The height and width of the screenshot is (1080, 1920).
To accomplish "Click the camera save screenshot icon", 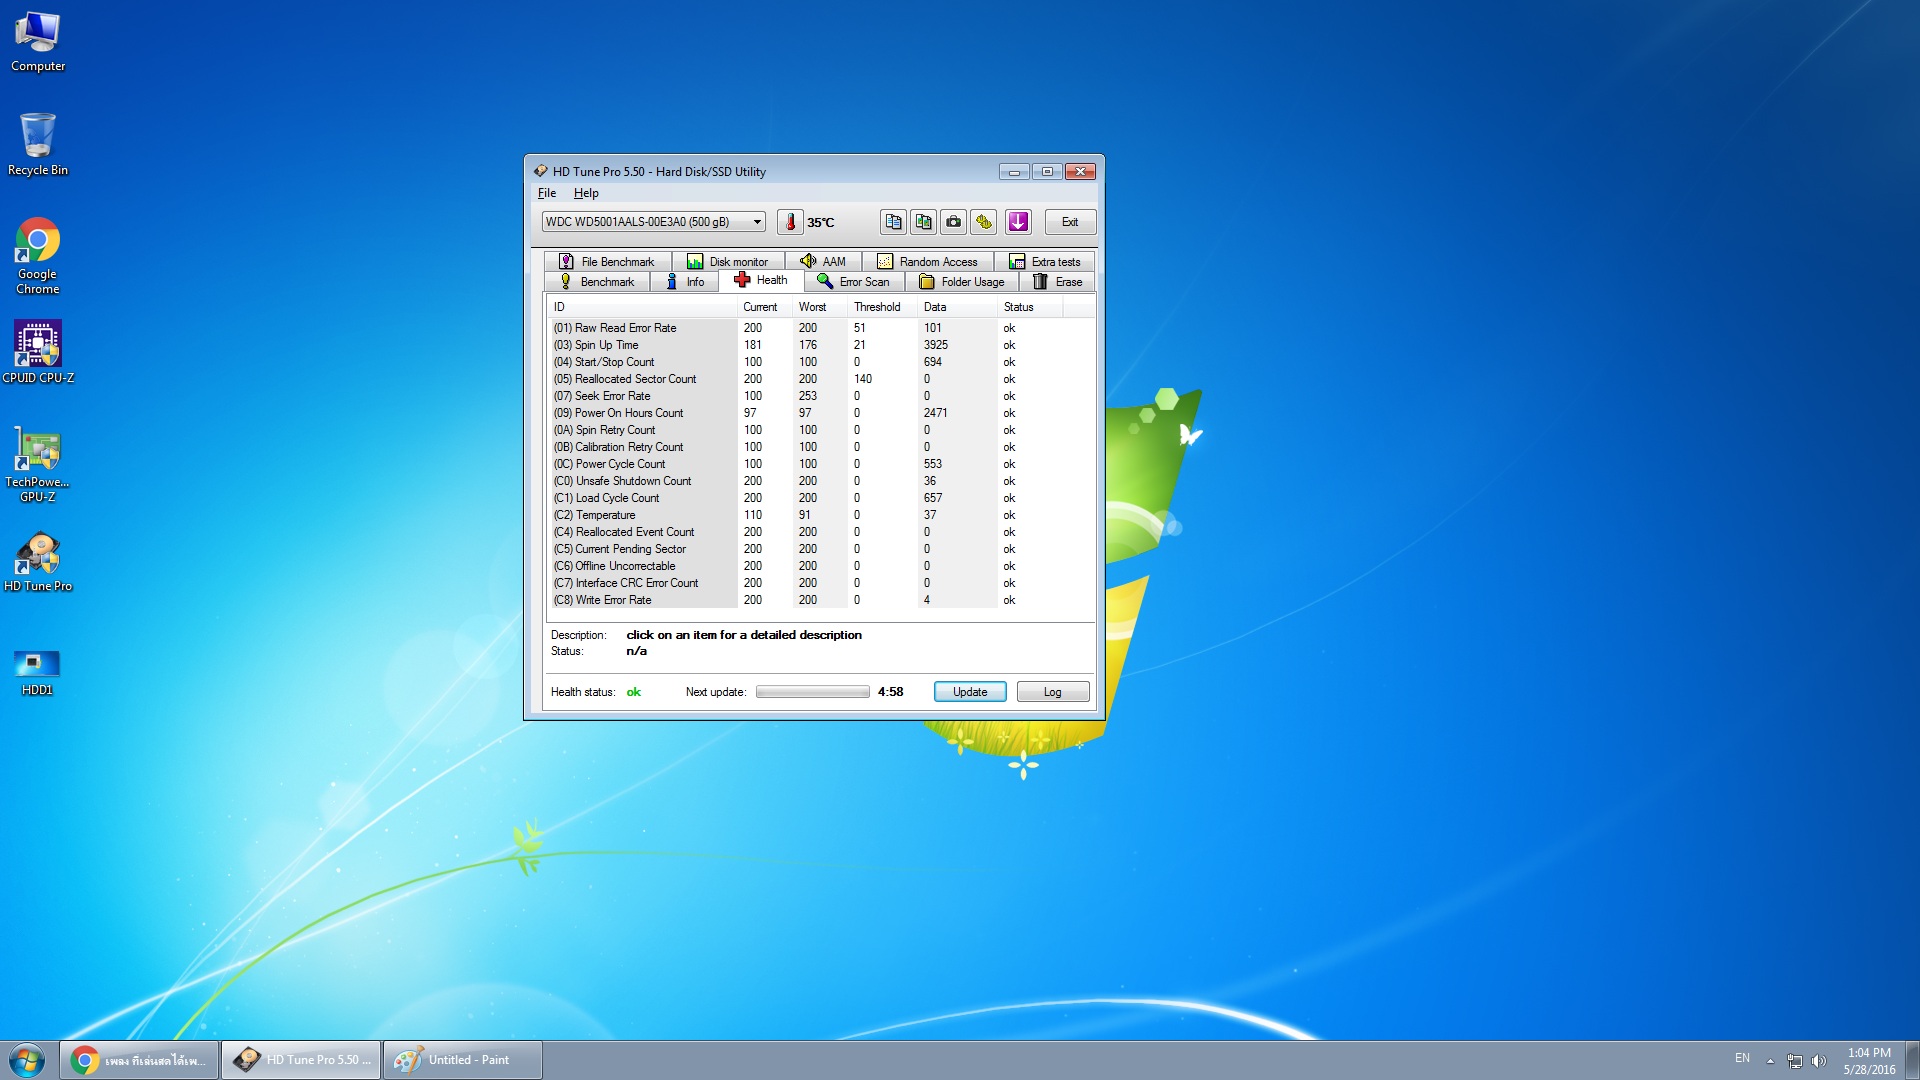I will (x=954, y=222).
